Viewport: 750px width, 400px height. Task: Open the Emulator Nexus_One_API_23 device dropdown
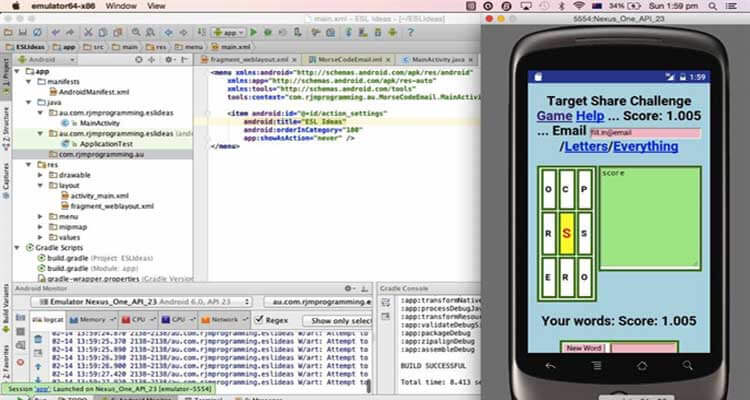pyautogui.click(x=142, y=302)
